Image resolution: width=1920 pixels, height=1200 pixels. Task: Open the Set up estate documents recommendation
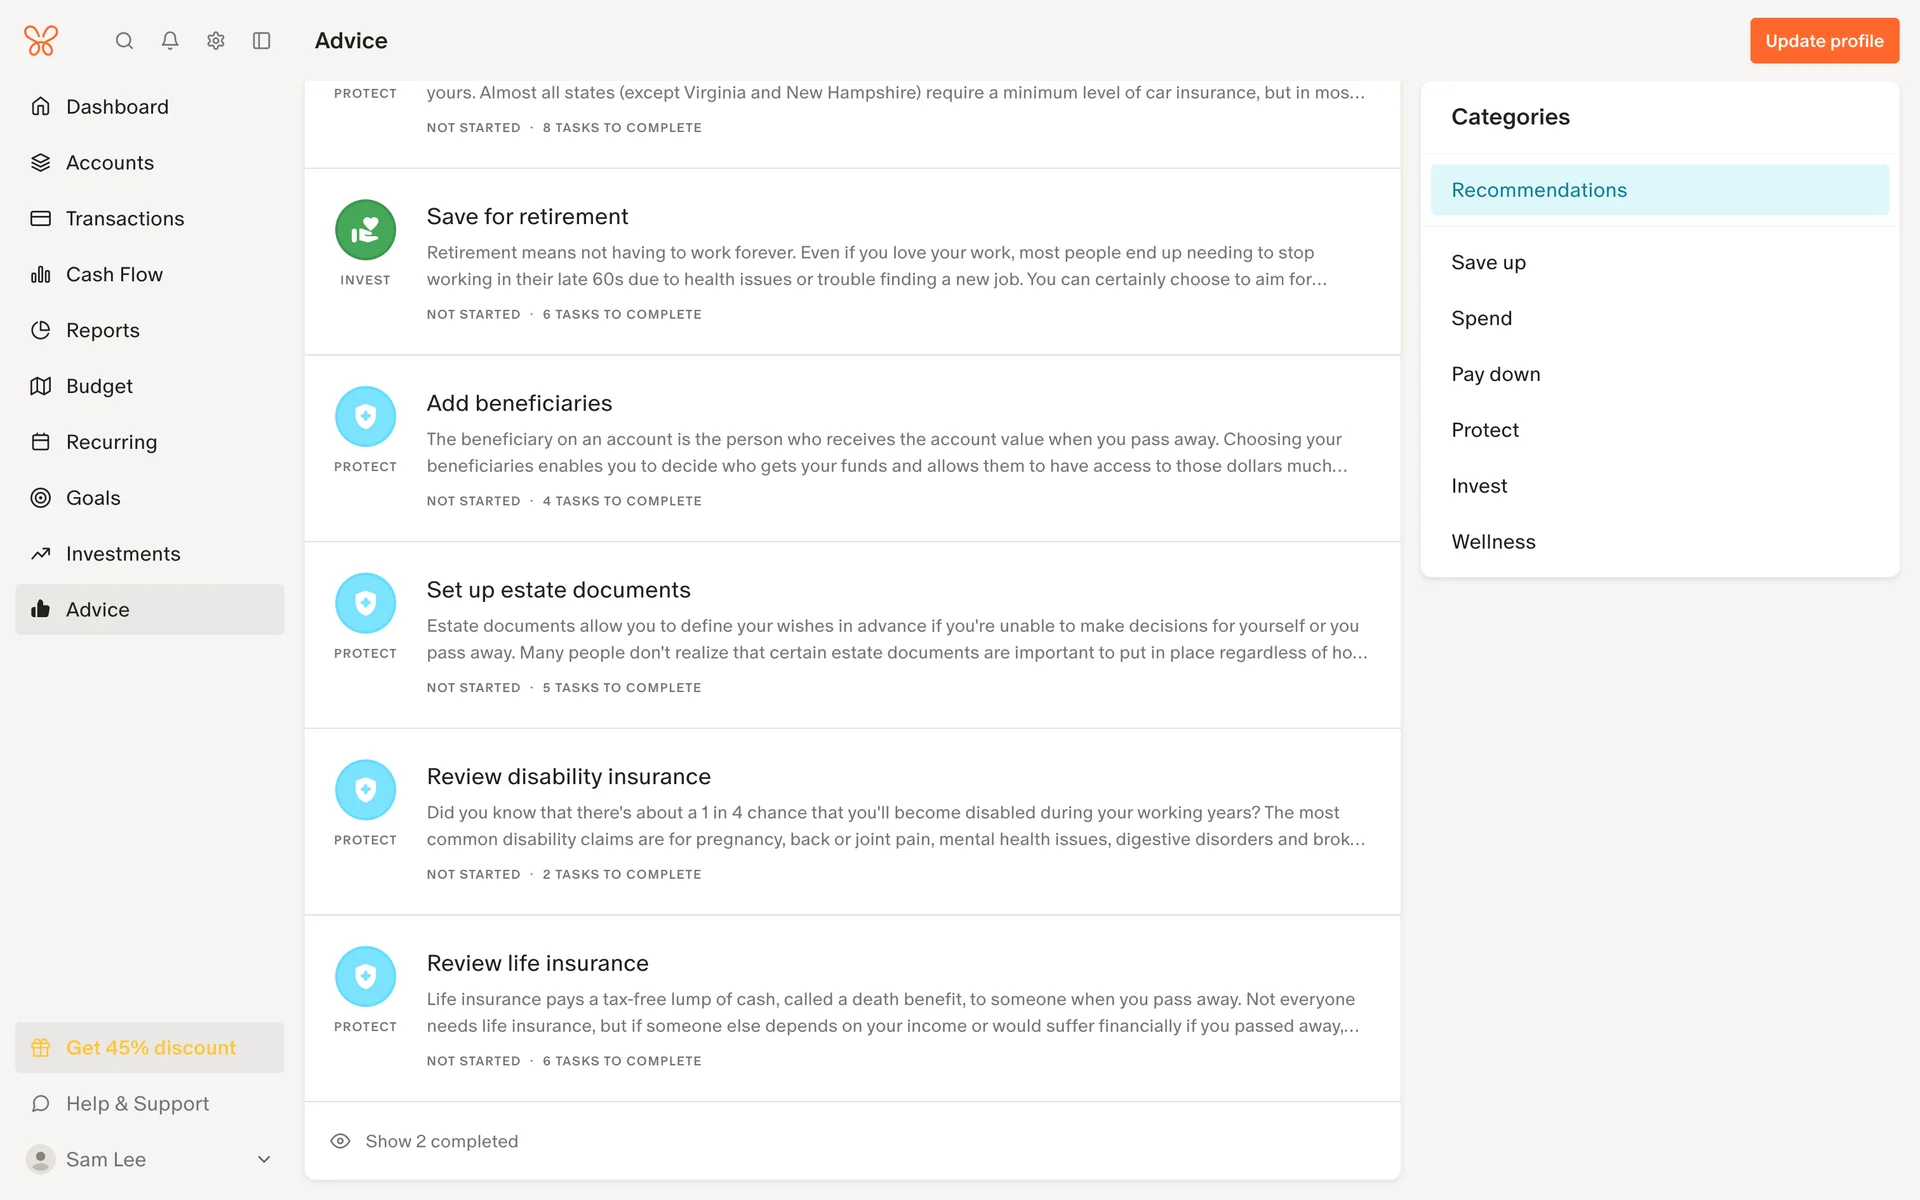558,590
